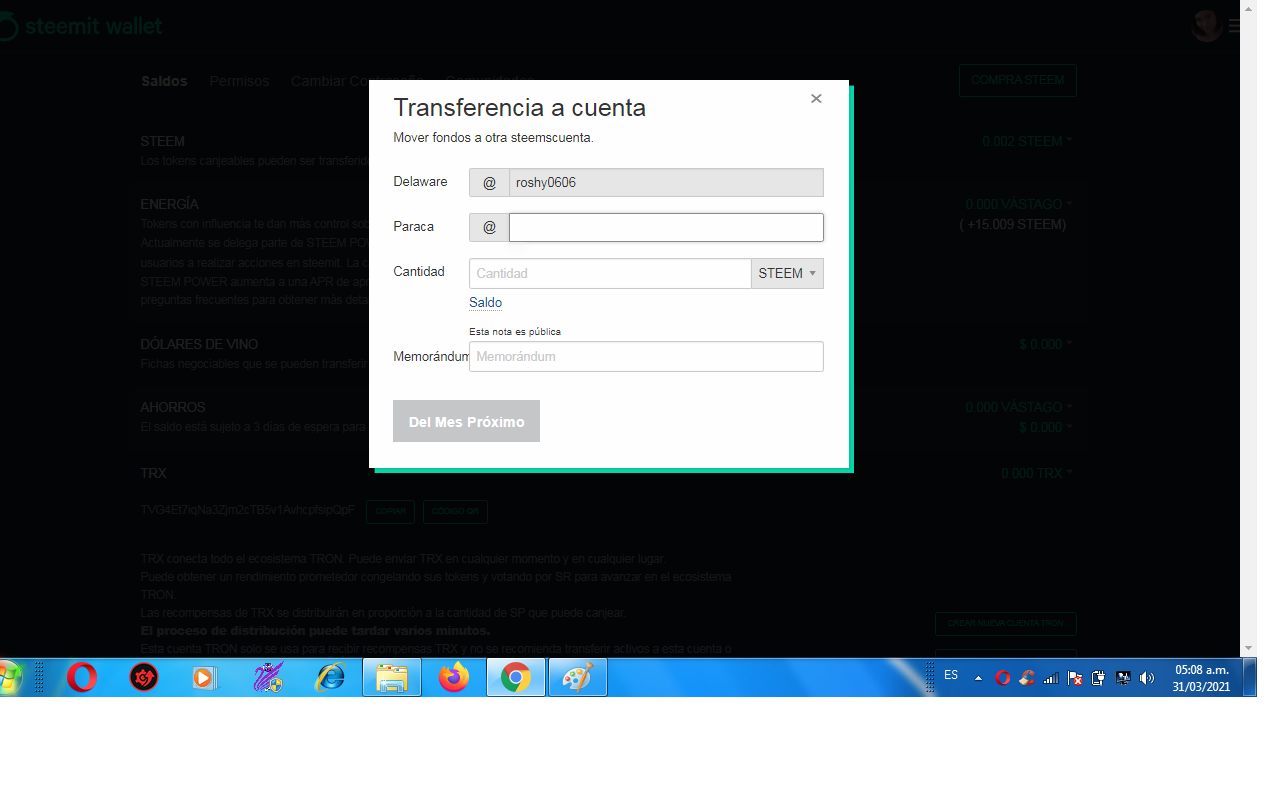Click the page scrollbar down arrow
This screenshot has height=800, width=1280.
pyautogui.click(x=1248, y=648)
